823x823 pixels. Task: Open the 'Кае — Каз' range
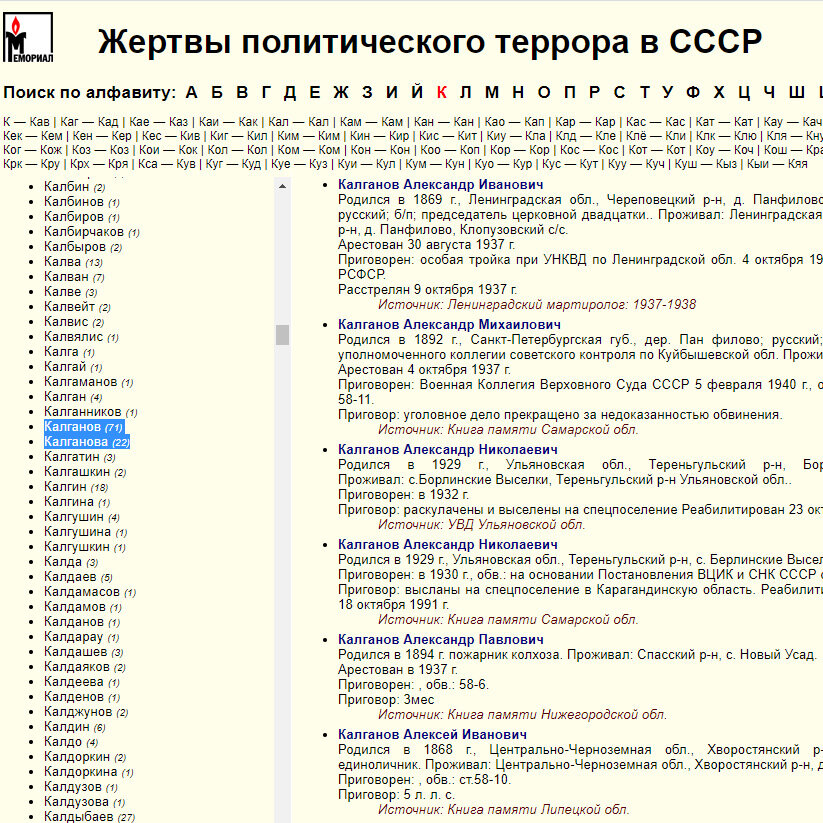[159, 122]
